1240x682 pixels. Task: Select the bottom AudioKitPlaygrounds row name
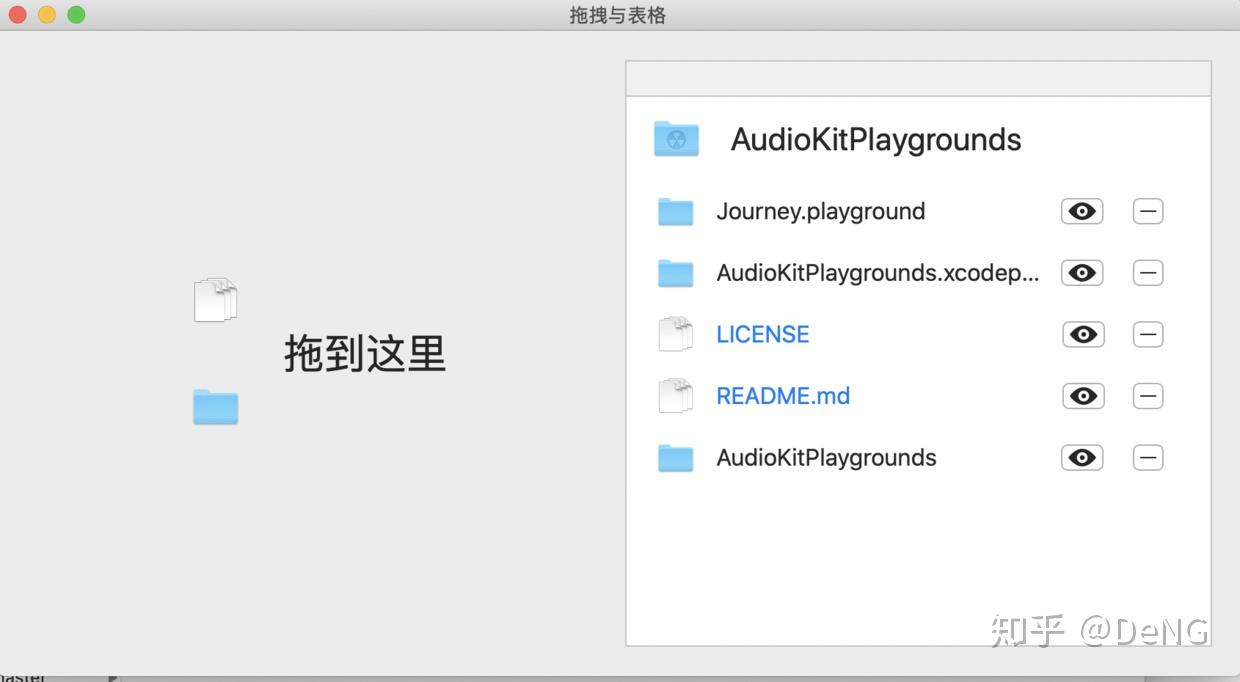[826, 458]
